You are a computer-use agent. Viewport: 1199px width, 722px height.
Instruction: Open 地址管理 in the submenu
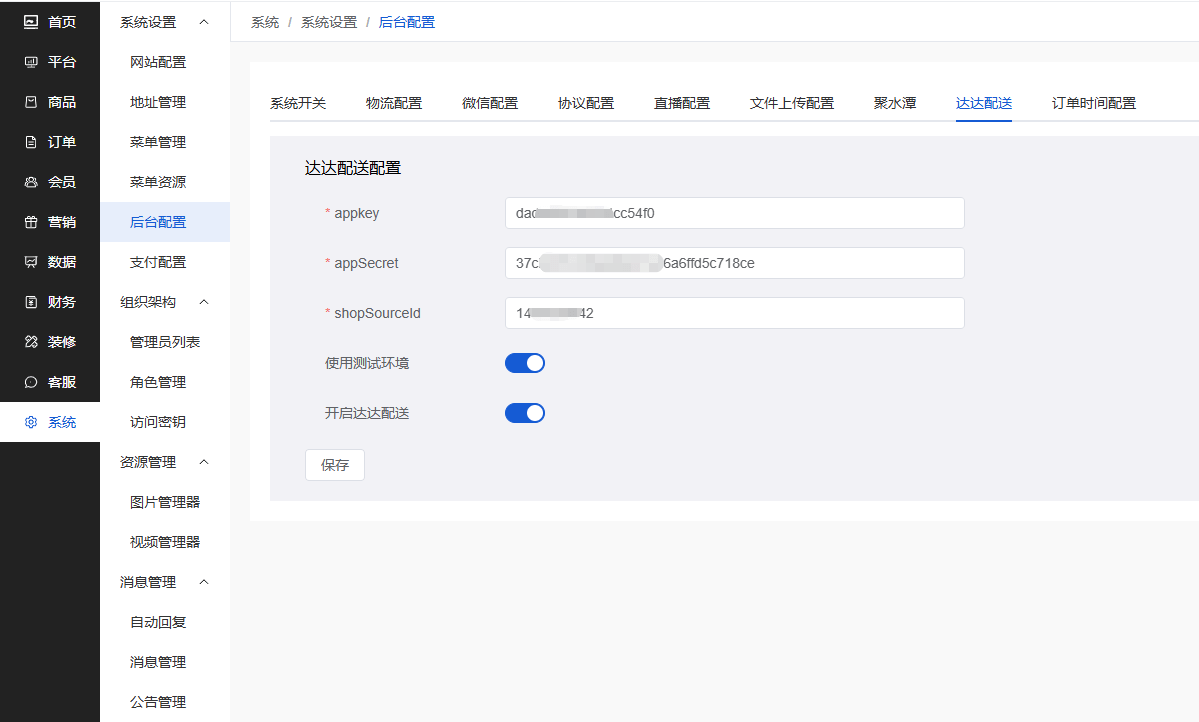[165, 102]
